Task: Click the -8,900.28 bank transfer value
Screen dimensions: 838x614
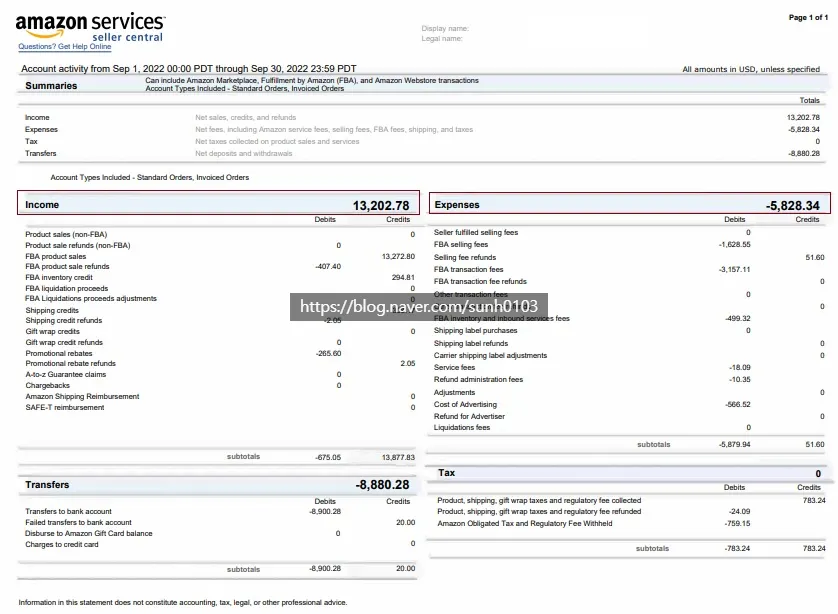Action: pyautogui.click(x=325, y=512)
